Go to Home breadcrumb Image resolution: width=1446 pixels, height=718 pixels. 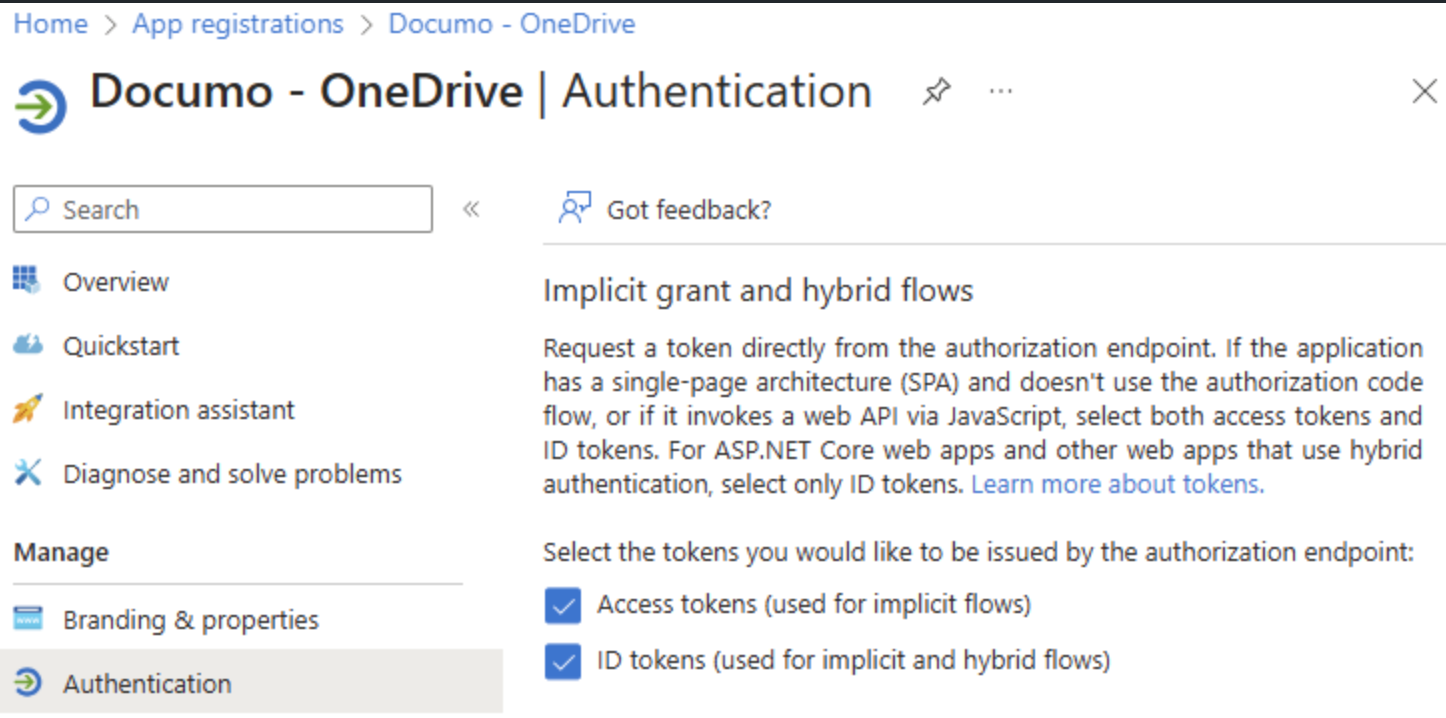tap(50, 24)
